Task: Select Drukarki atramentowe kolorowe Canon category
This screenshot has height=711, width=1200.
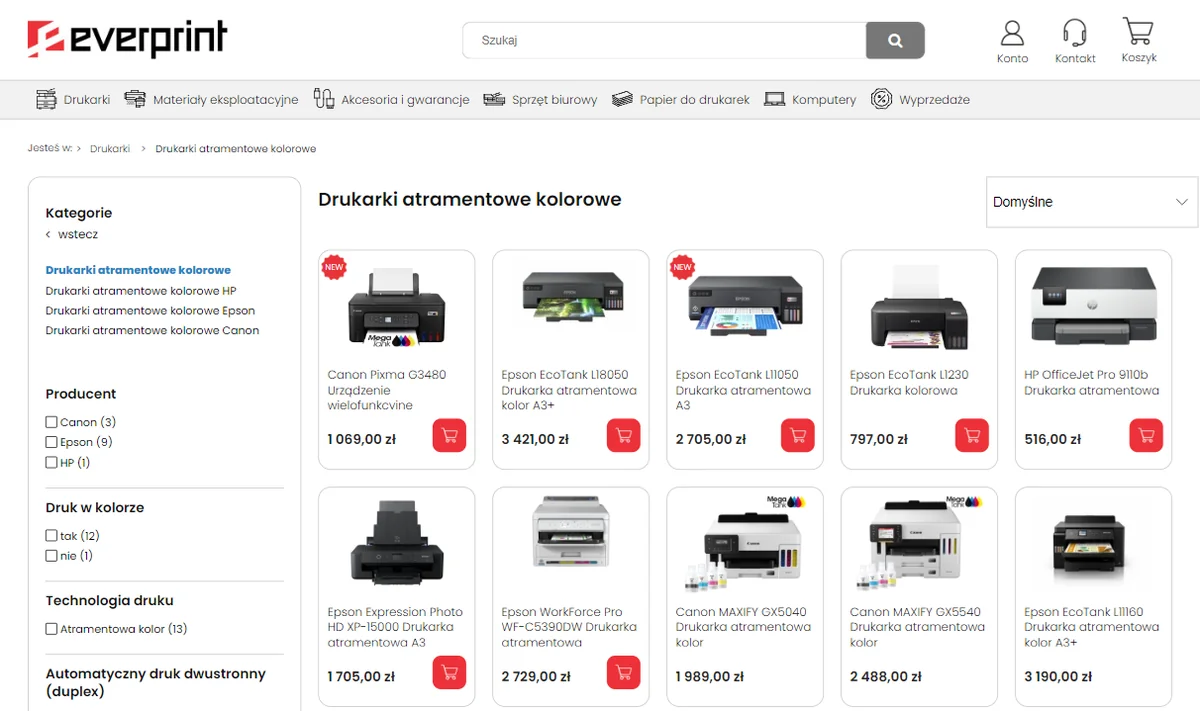Action: click(x=152, y=330)
